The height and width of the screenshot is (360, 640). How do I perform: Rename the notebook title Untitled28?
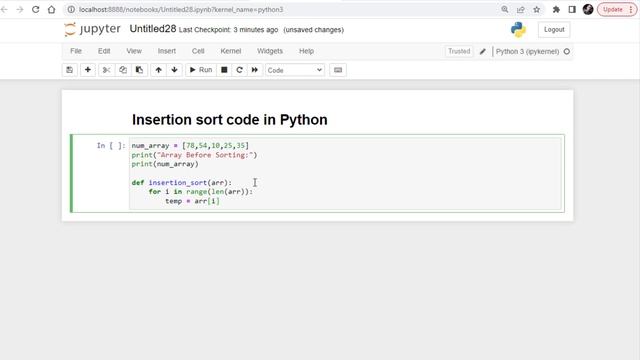point(153,29)
